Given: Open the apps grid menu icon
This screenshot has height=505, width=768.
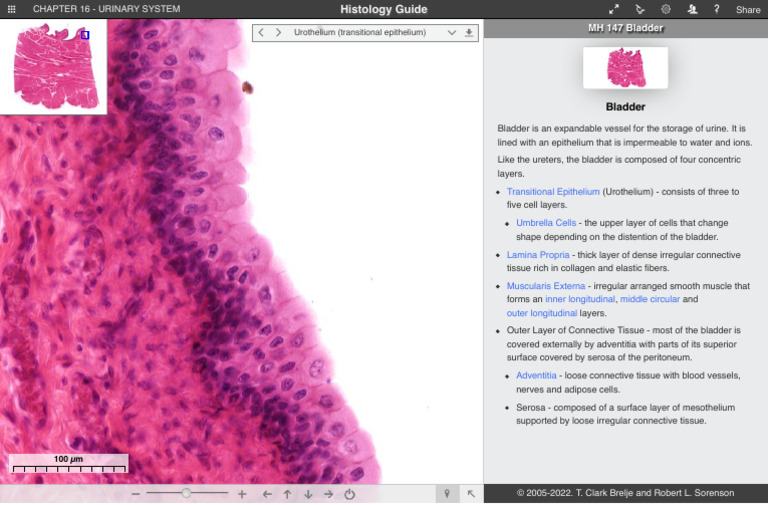Looking at the screenshot, I should pos(12,9).
